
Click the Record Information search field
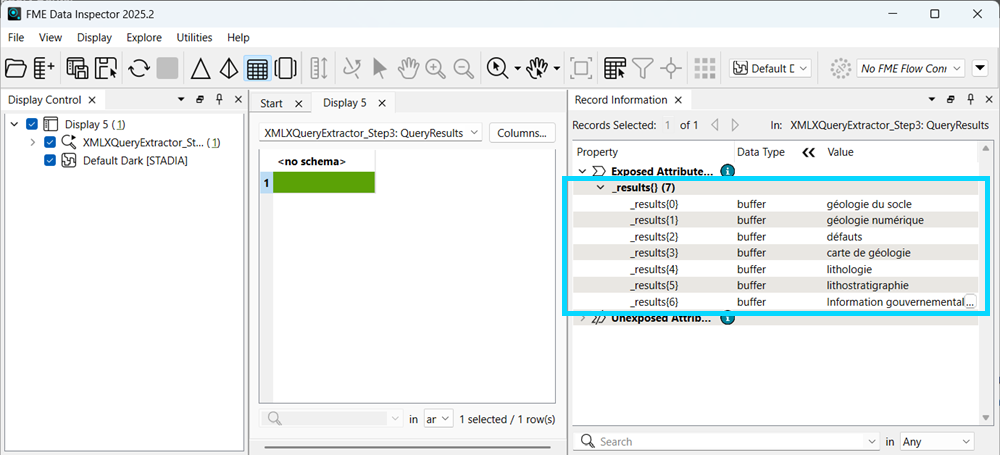click(x=726, y=442)
